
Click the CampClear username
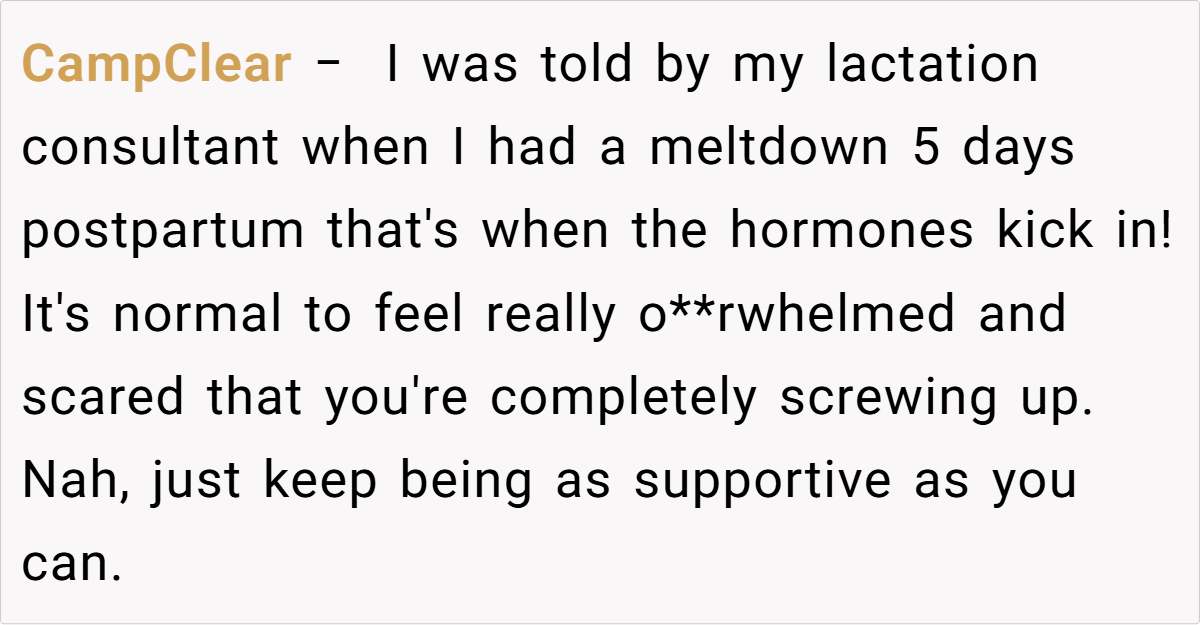pos(156,66)
